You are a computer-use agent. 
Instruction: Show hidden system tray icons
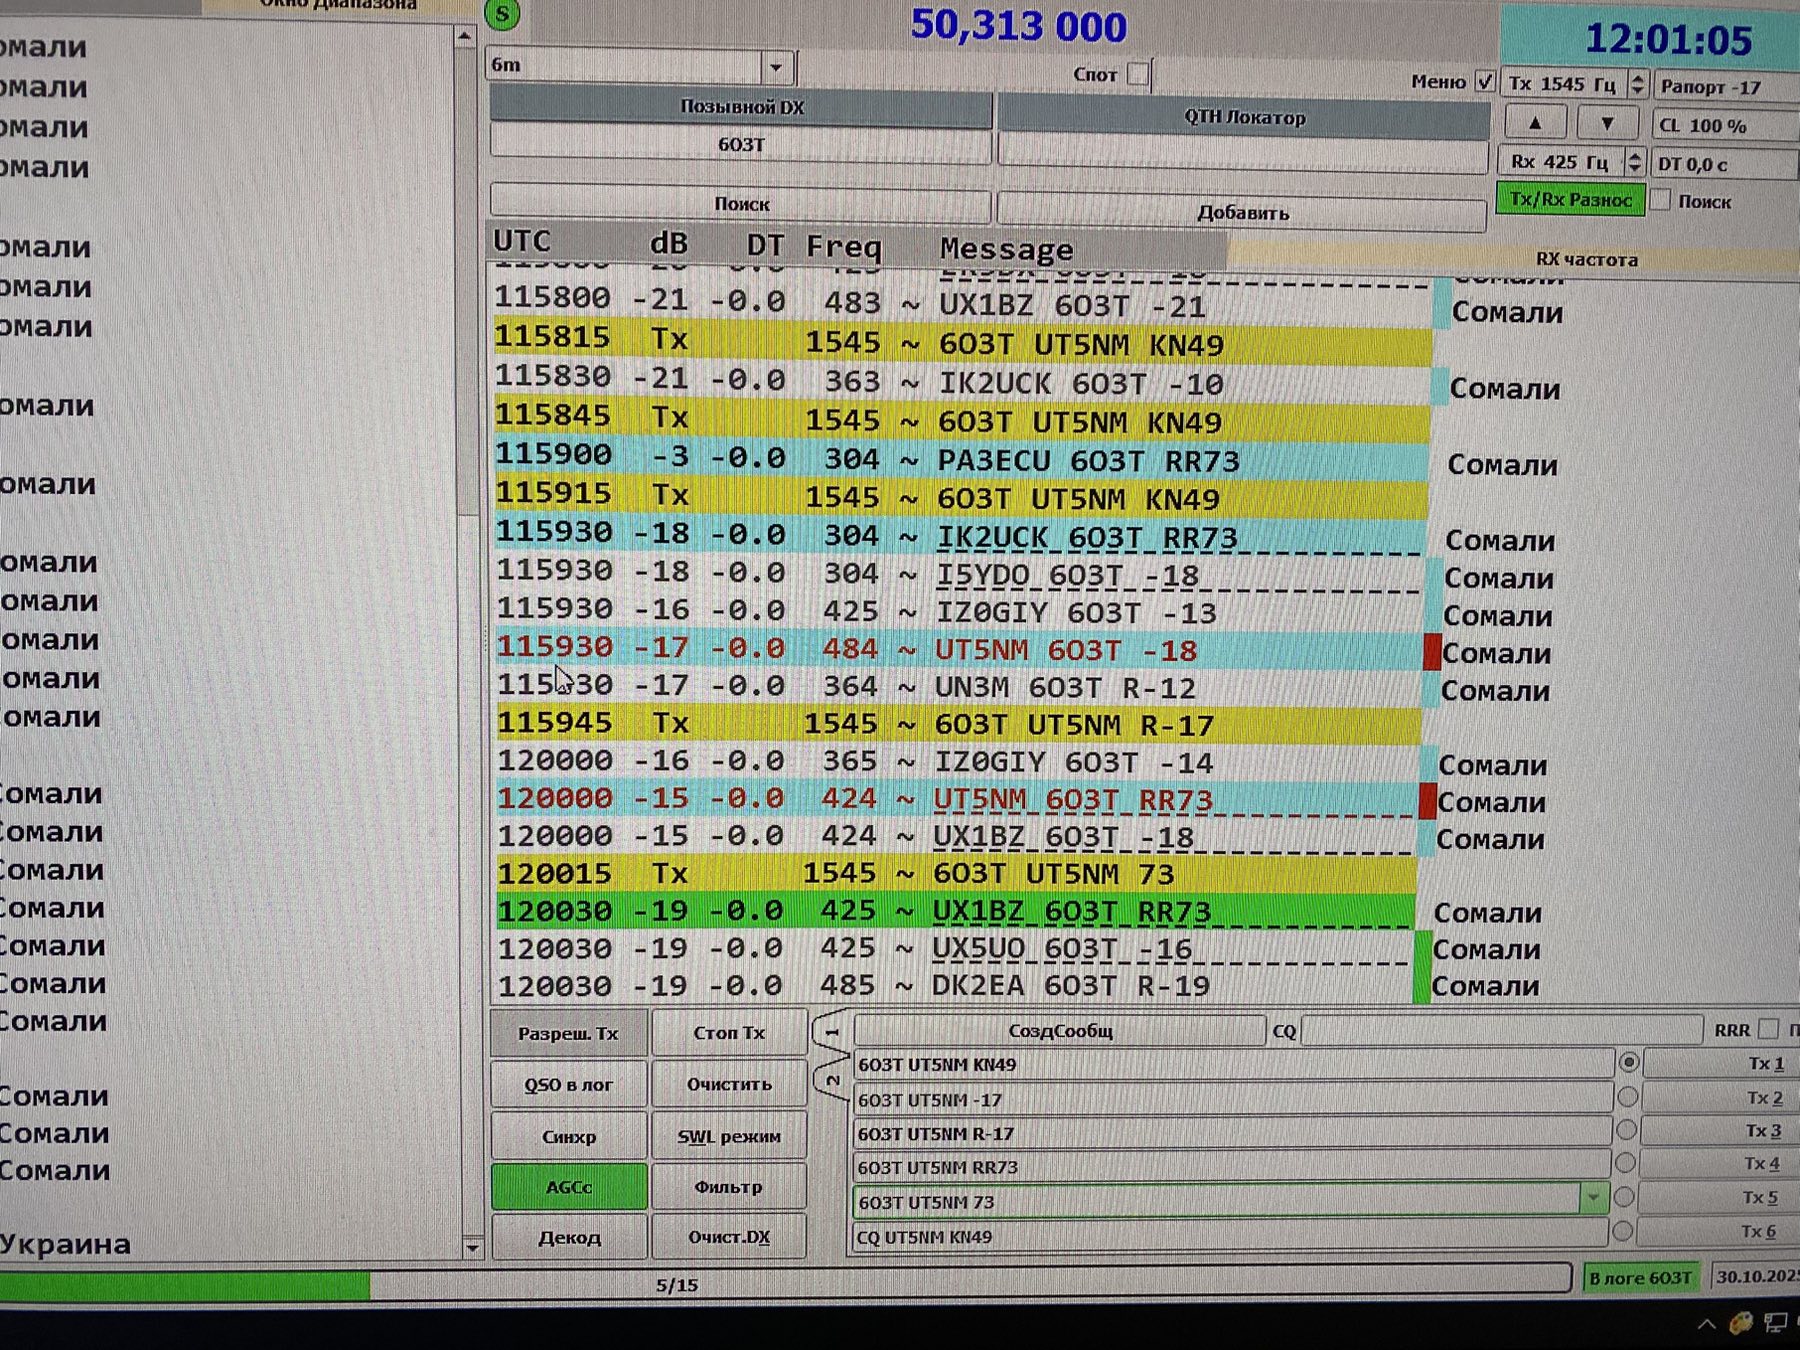click(1706, 1324)
